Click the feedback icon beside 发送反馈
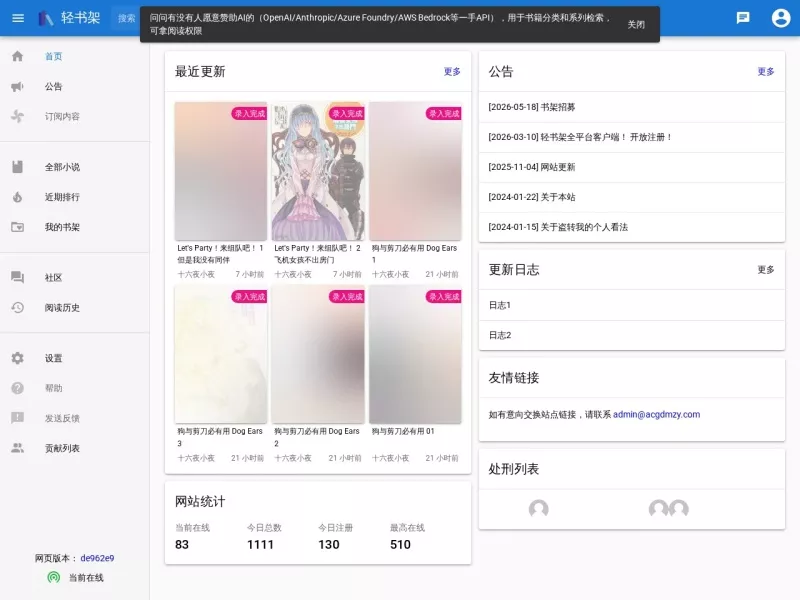This screenshot has height=600, width=800. click(17, 418)
